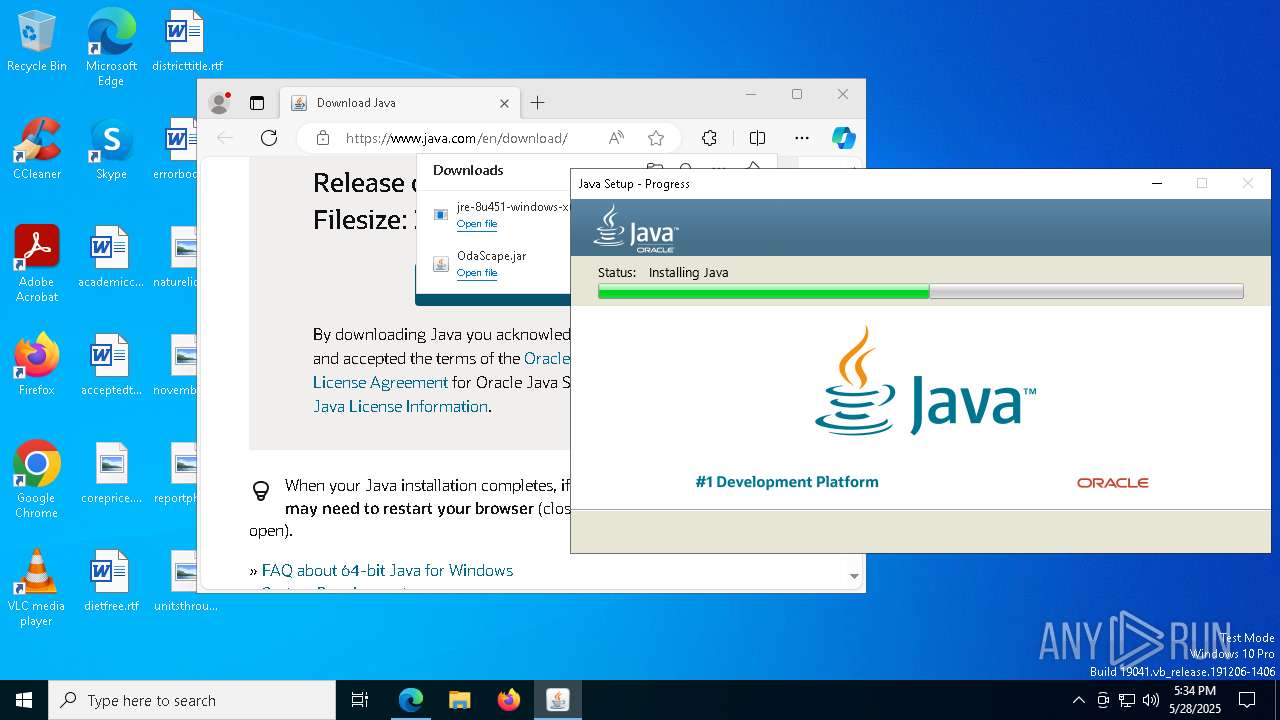Open Edge Extensions puzzle icon
Screen dimensions: 1280x720
click(x=709, y=138)
